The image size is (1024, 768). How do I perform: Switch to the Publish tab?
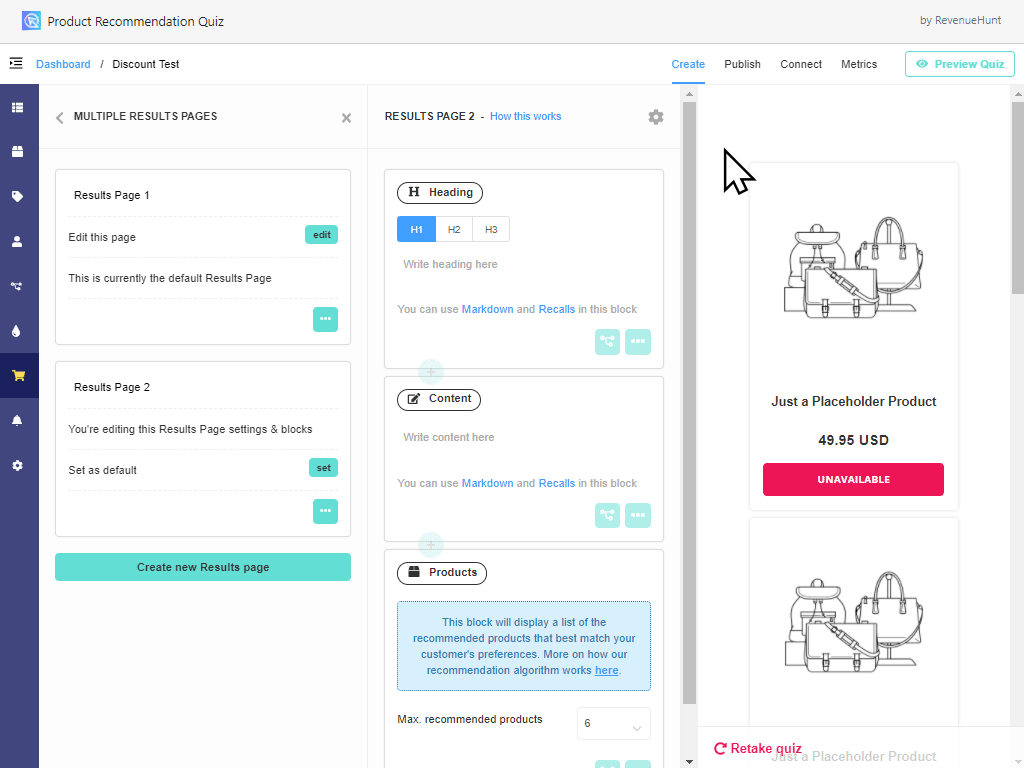click(743, 64)
